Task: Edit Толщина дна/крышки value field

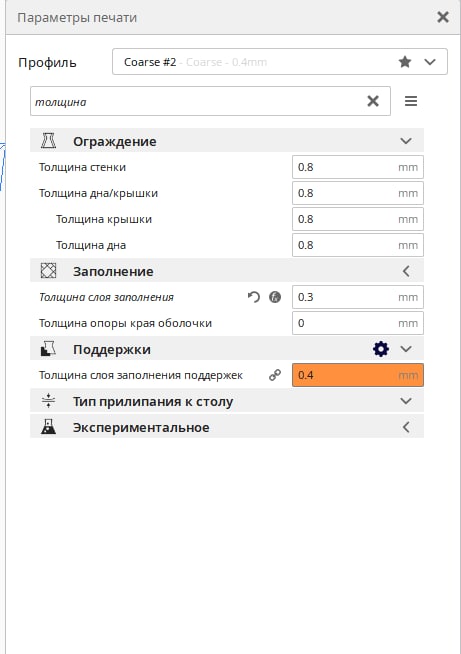Action: [x=358, y=193]
